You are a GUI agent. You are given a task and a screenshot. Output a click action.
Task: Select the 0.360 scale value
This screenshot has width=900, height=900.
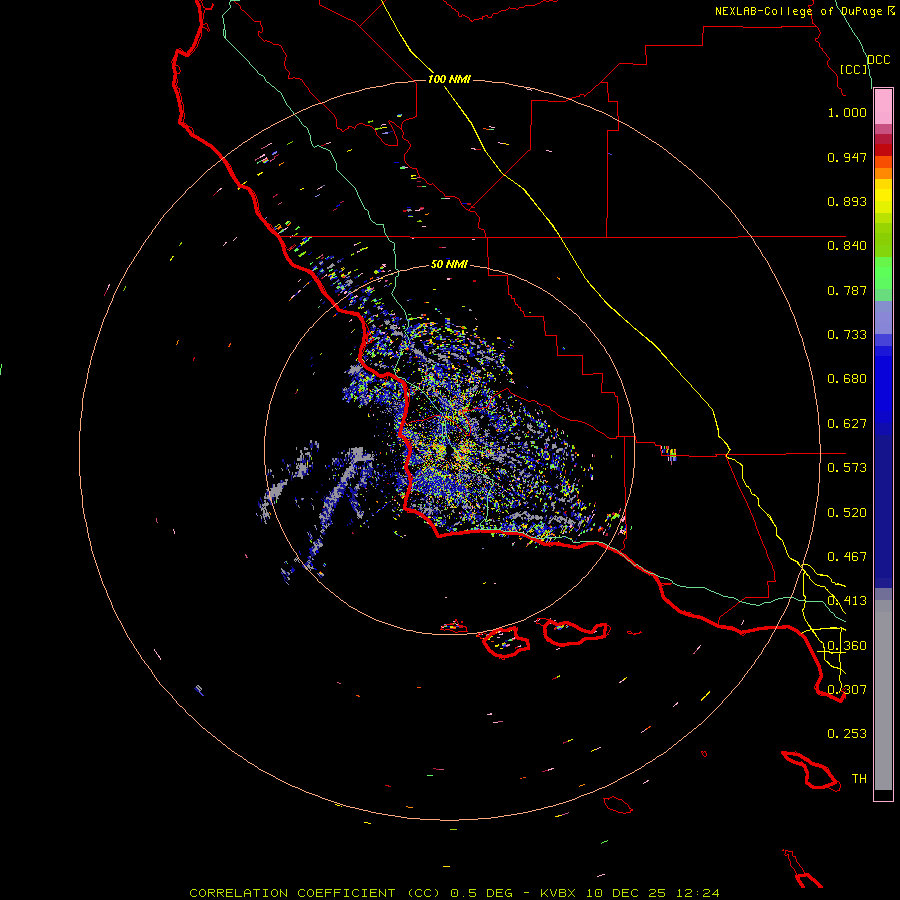tap(847, 646)
